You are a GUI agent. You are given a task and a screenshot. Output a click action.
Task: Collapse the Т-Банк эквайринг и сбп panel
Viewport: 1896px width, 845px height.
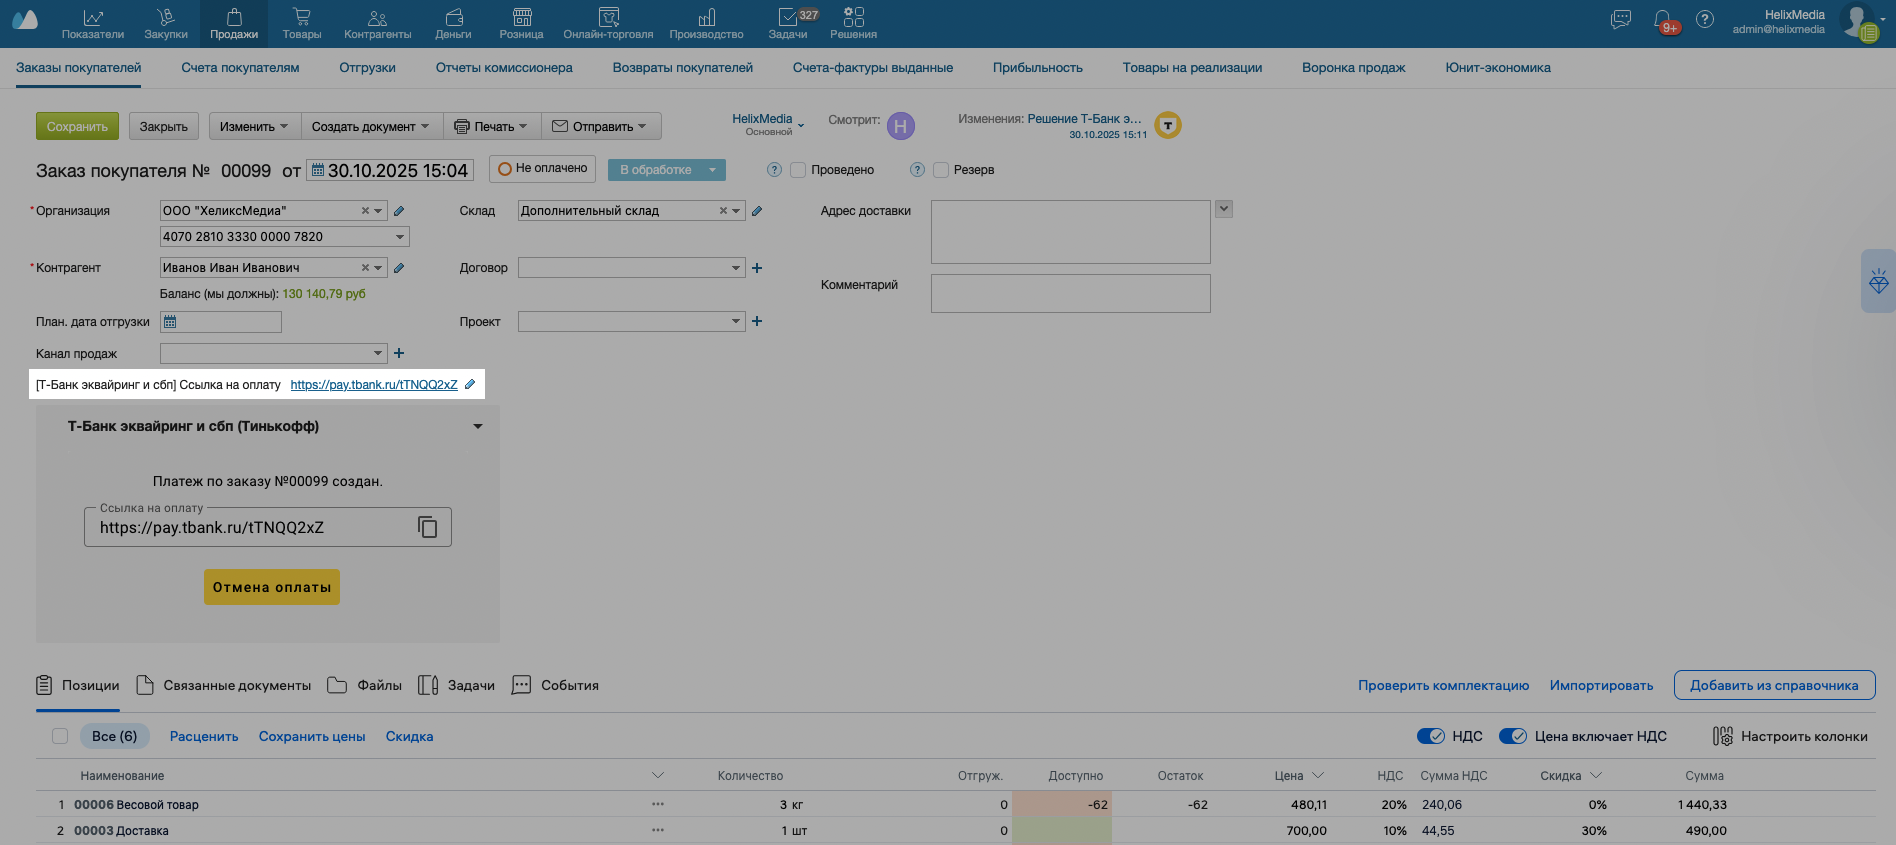(x=478, y=427)
